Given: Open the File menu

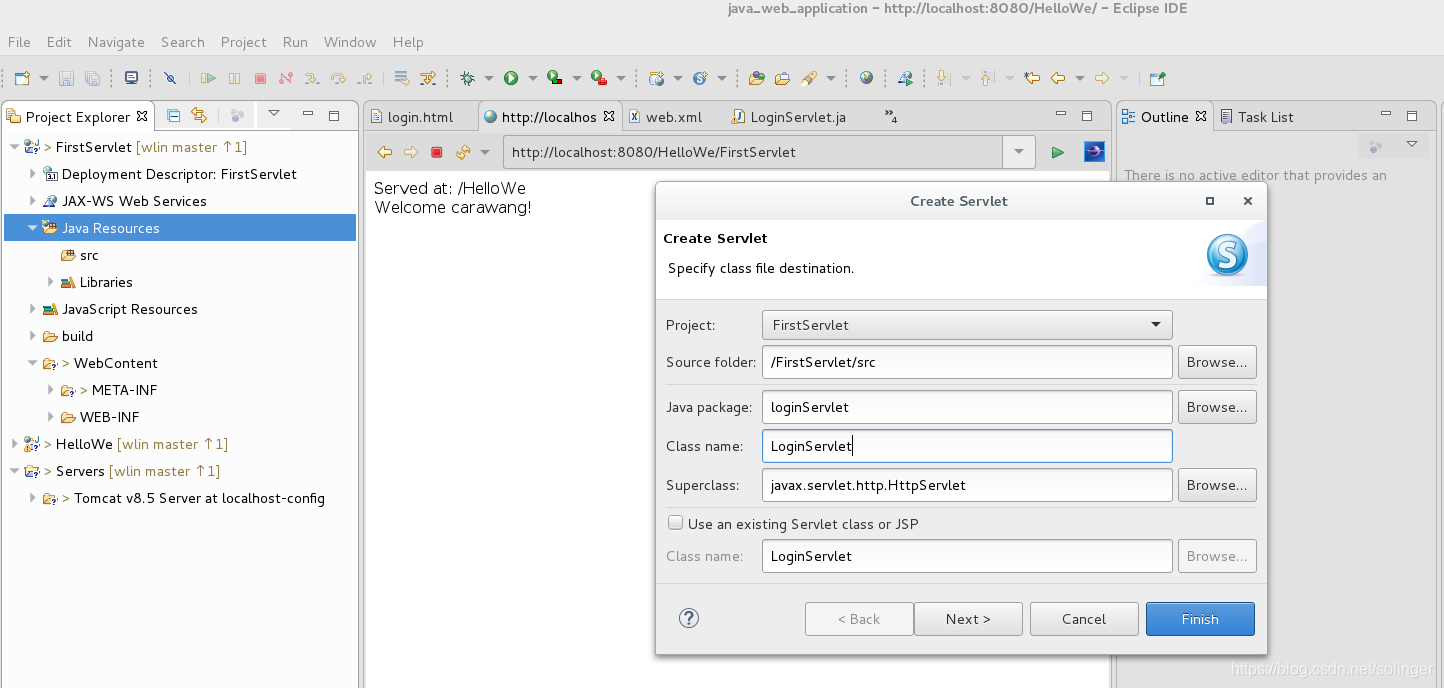Looking at the screenshot, I should coord(19,42).
